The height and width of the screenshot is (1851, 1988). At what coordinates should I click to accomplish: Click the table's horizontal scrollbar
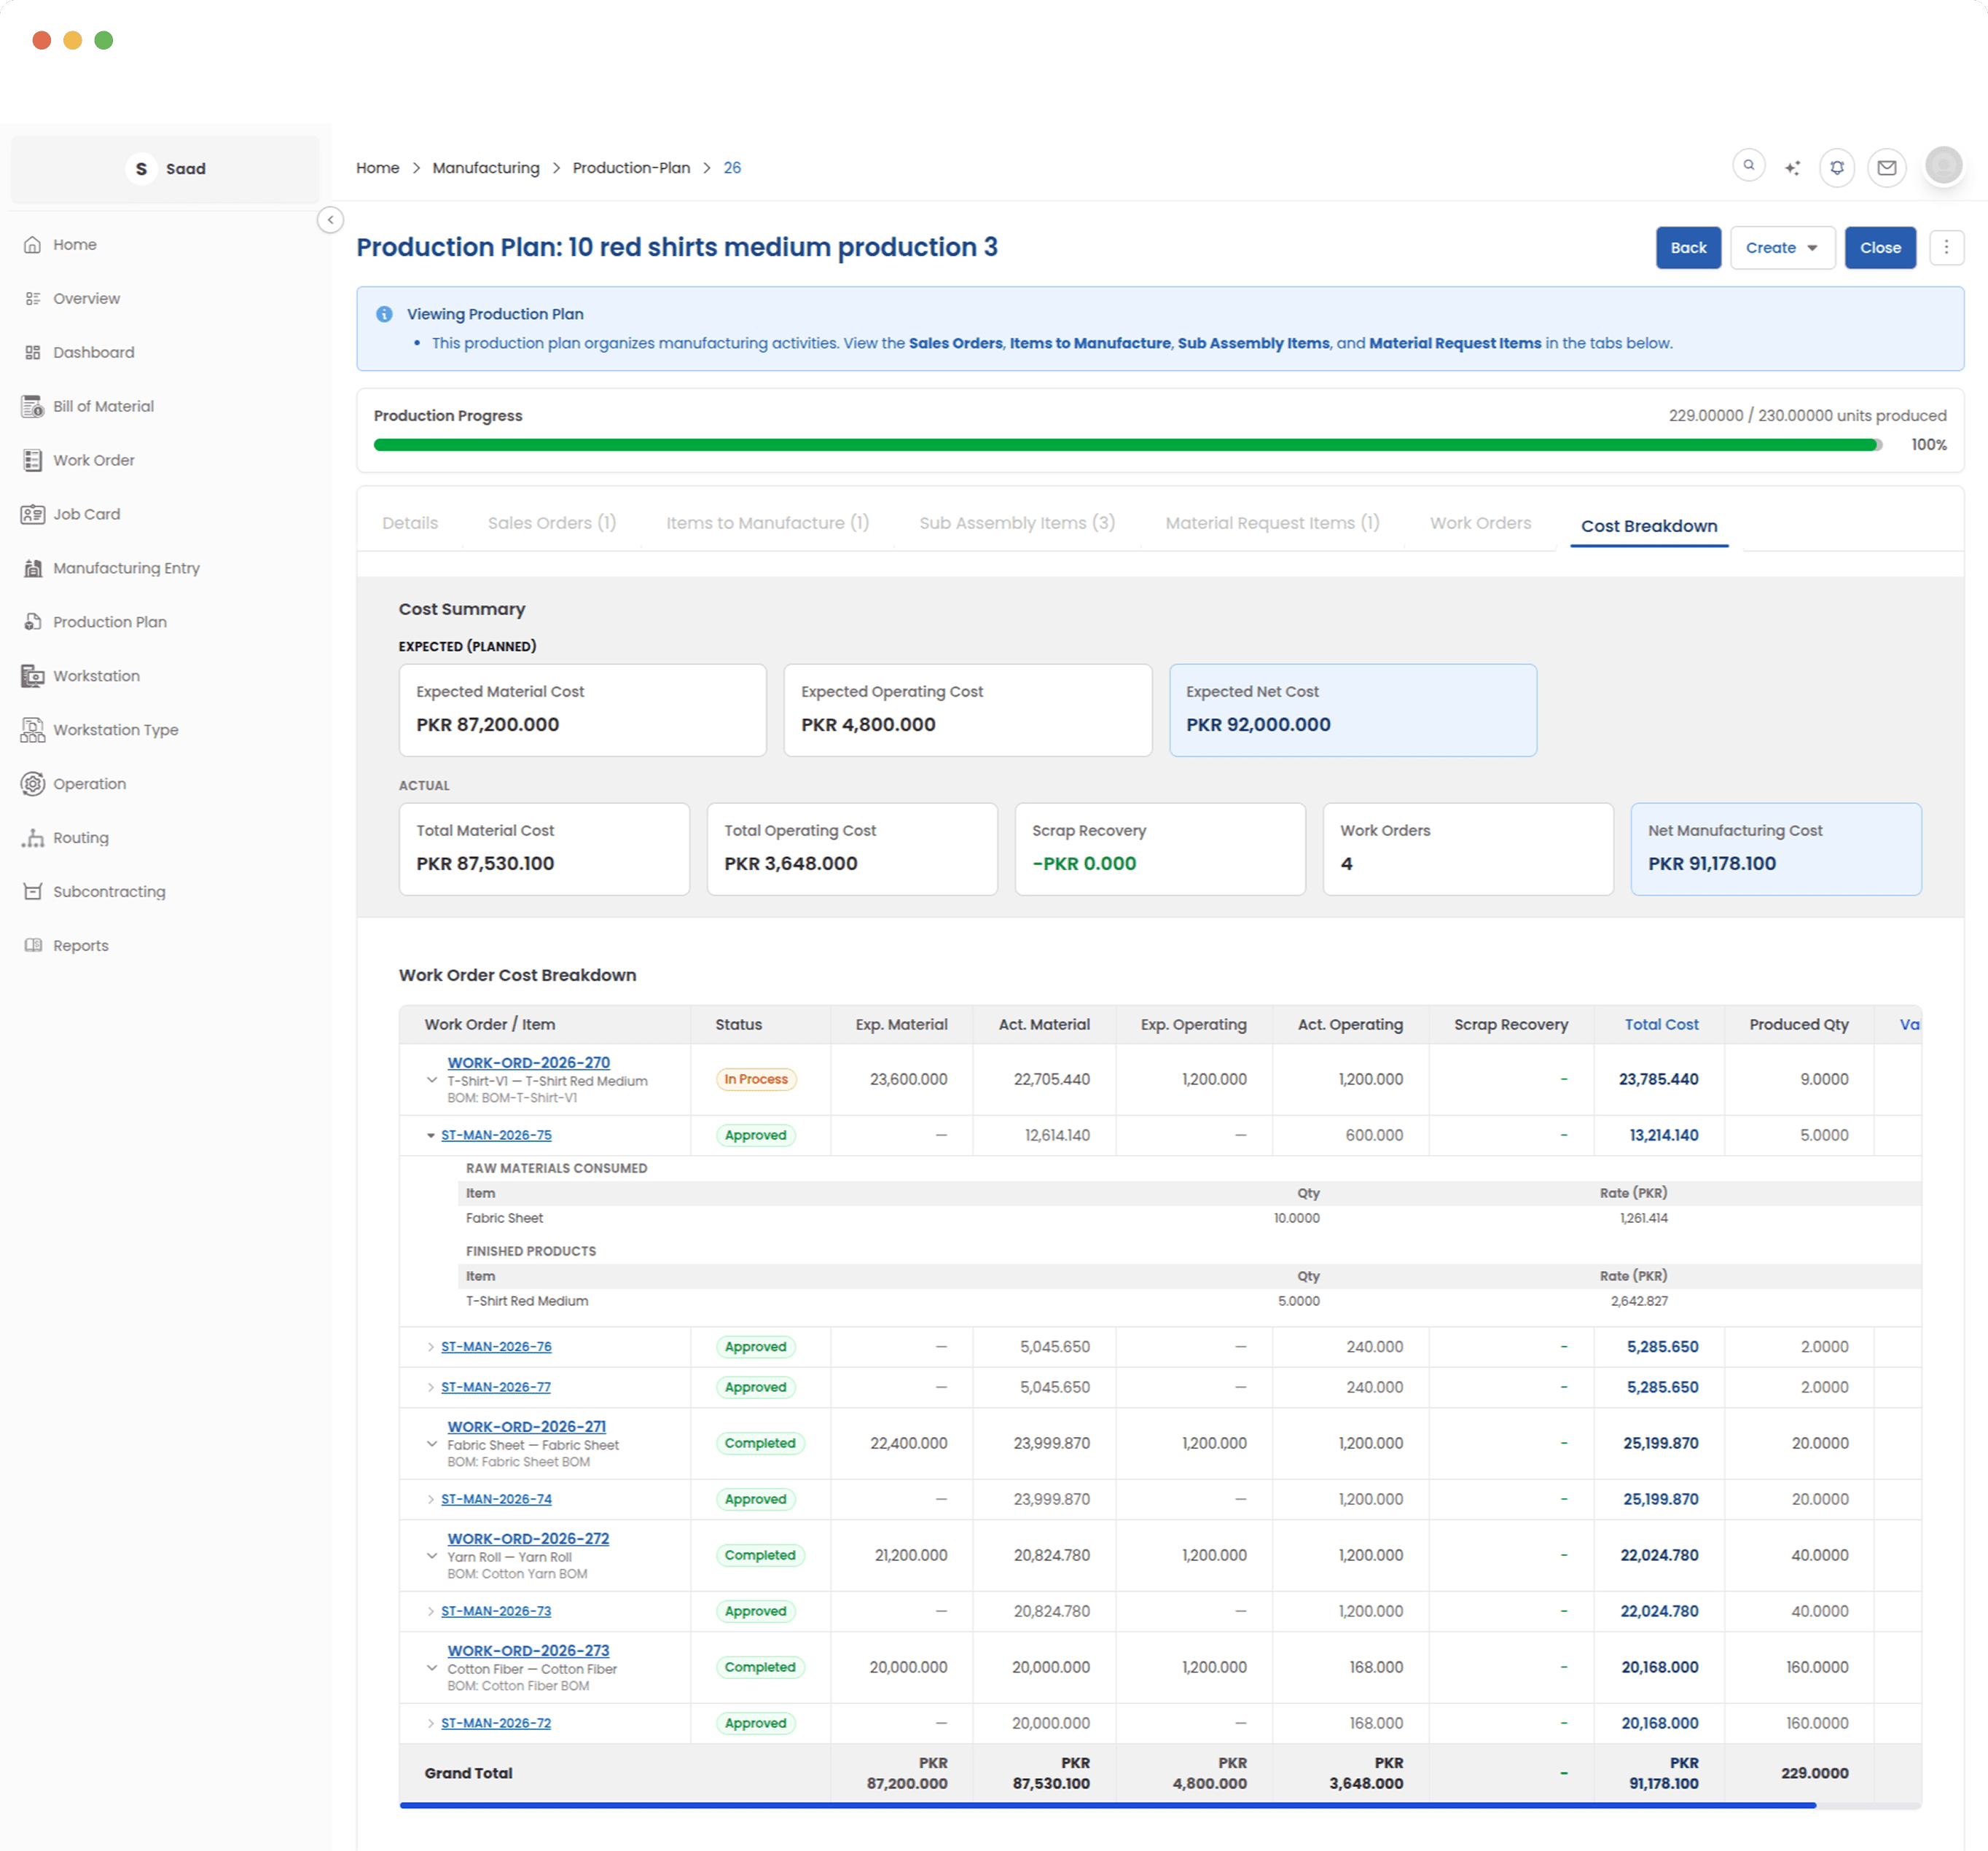pyautogui.click(x=1106, y=1806)
